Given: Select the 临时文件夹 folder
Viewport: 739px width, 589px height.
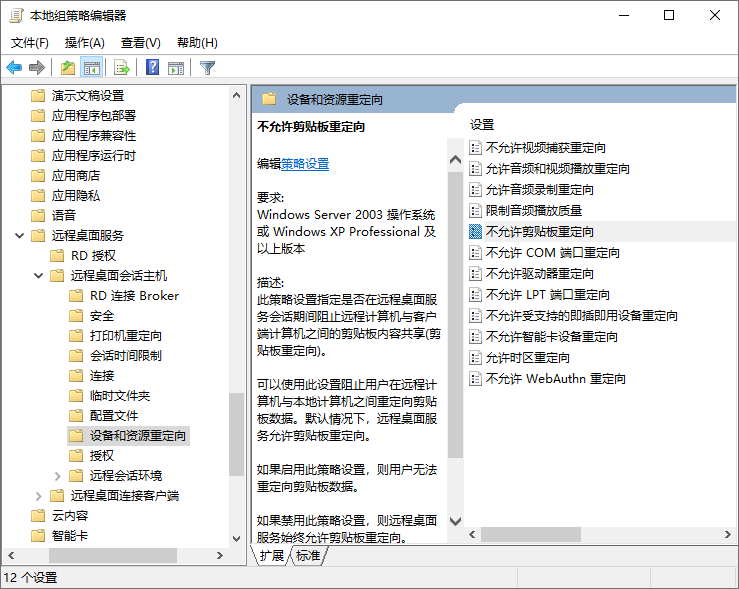Looking at the screenshot, I should 120,396.
